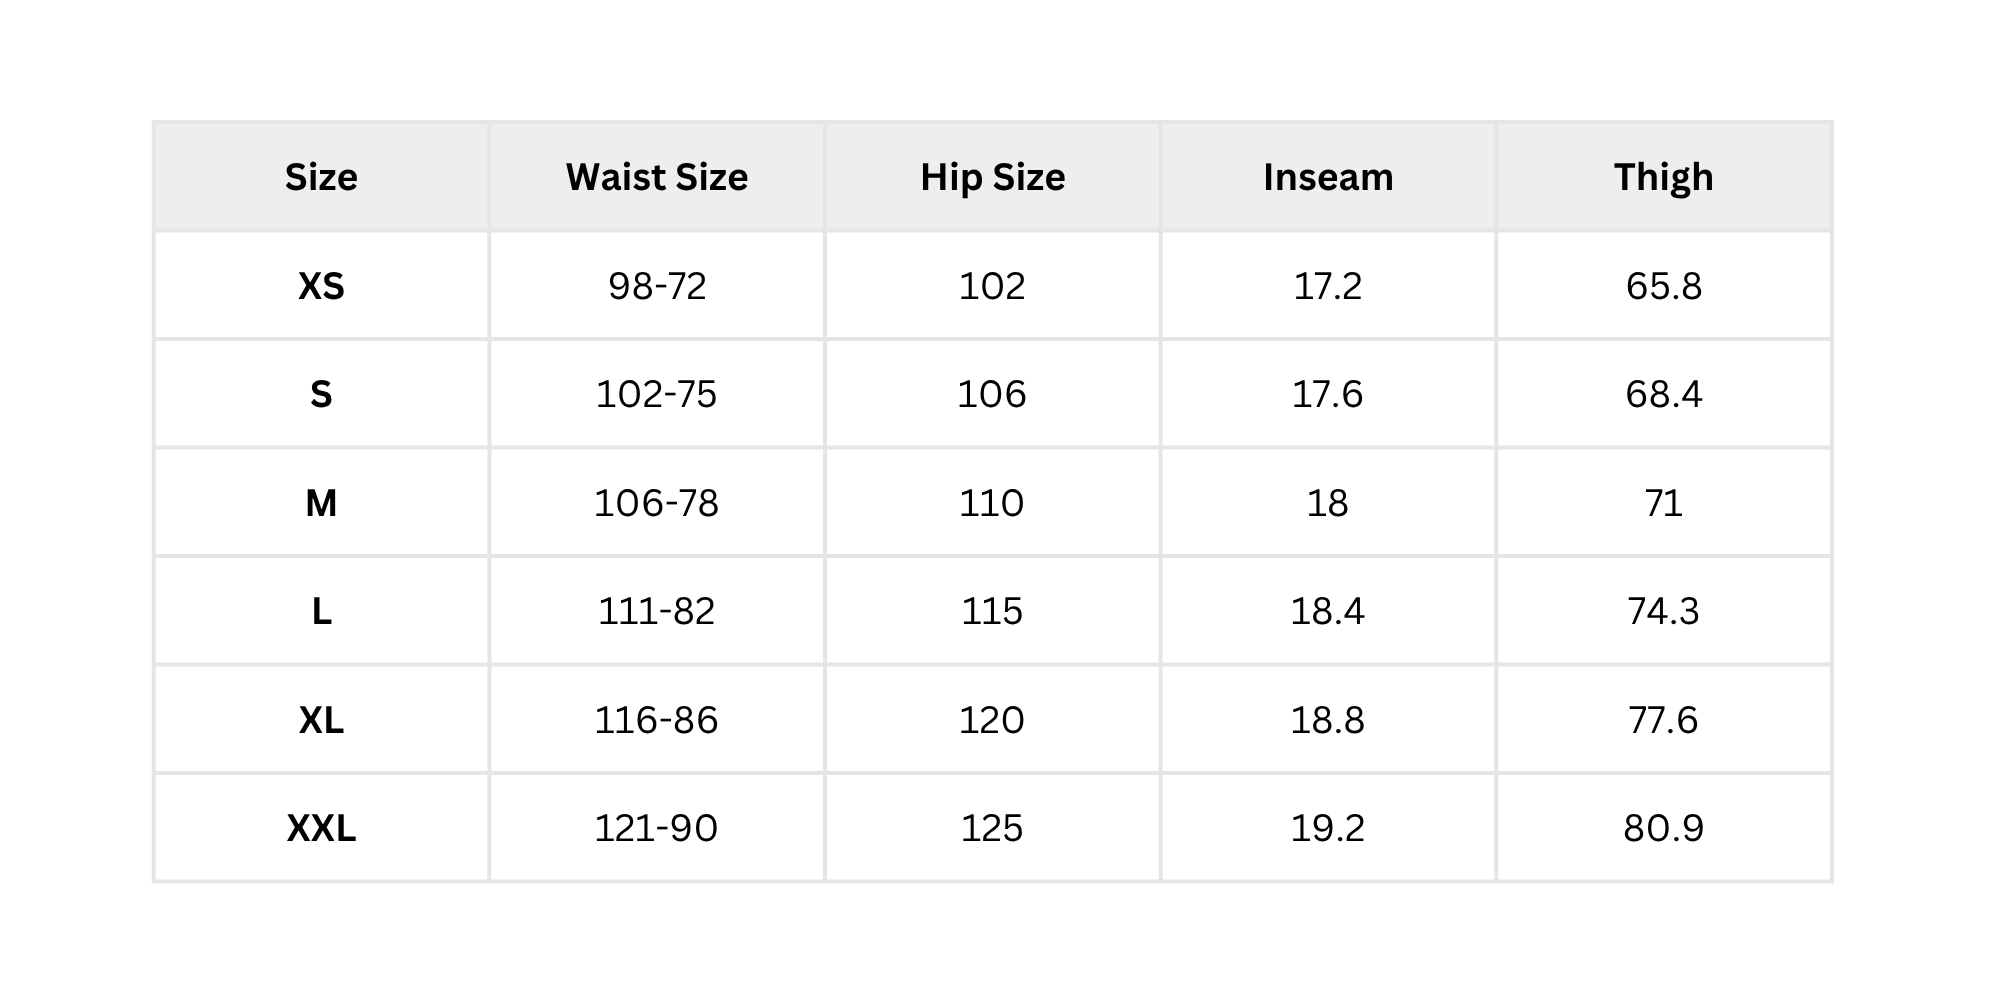This screenshot has width=2000, height=1000.
Task: Select the hip size value 125
Action: coord(992,828)
